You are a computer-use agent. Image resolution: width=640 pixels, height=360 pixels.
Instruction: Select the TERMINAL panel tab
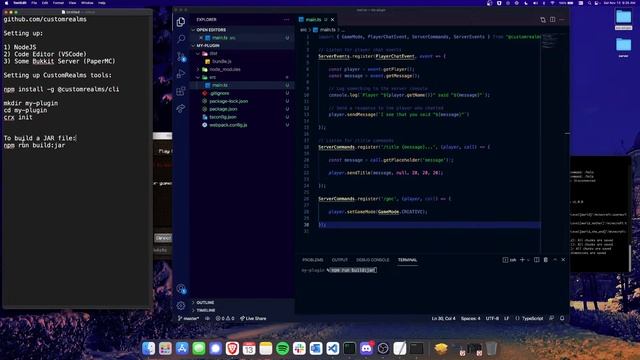click(407, 260)
